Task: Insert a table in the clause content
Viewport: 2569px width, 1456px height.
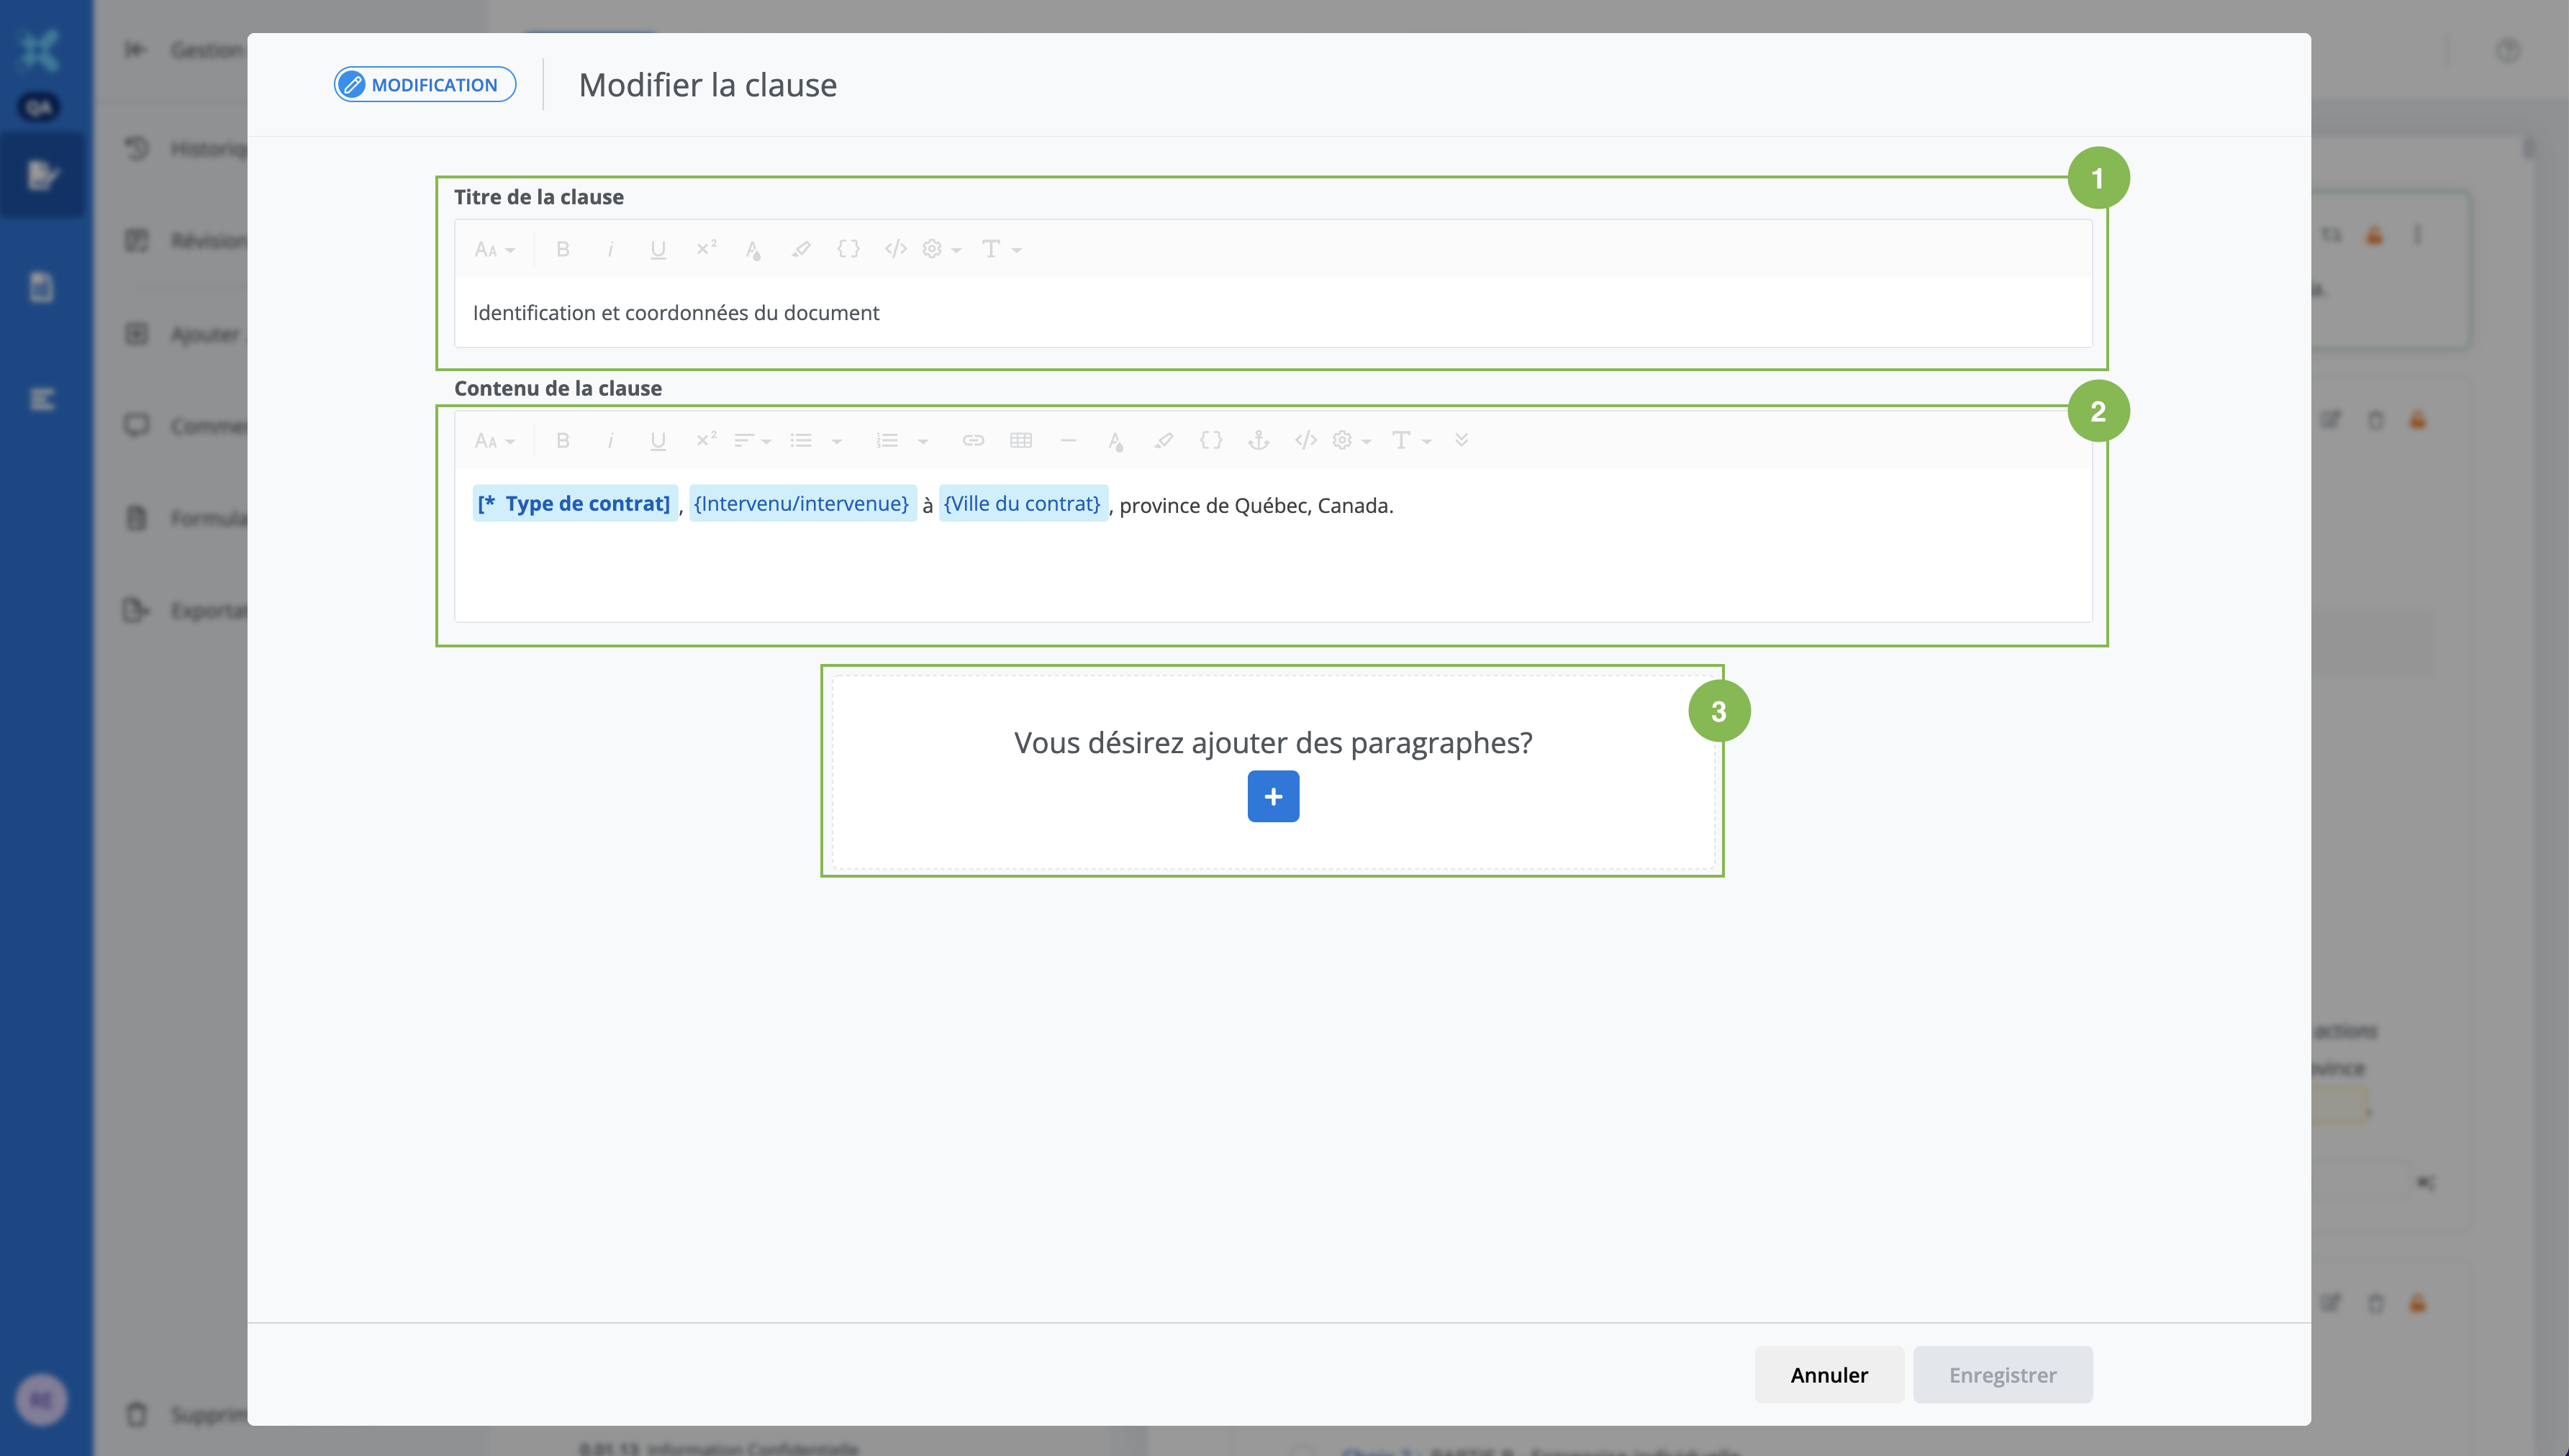Action: tap(1020, 441)
